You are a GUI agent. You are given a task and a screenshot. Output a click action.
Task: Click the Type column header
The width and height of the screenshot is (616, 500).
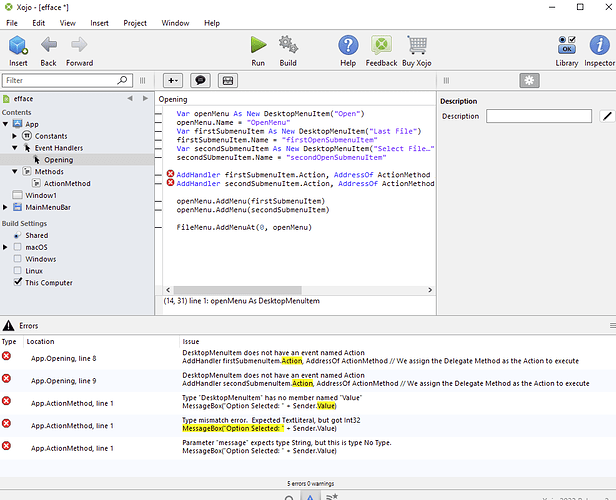click(x=9, y=342)
